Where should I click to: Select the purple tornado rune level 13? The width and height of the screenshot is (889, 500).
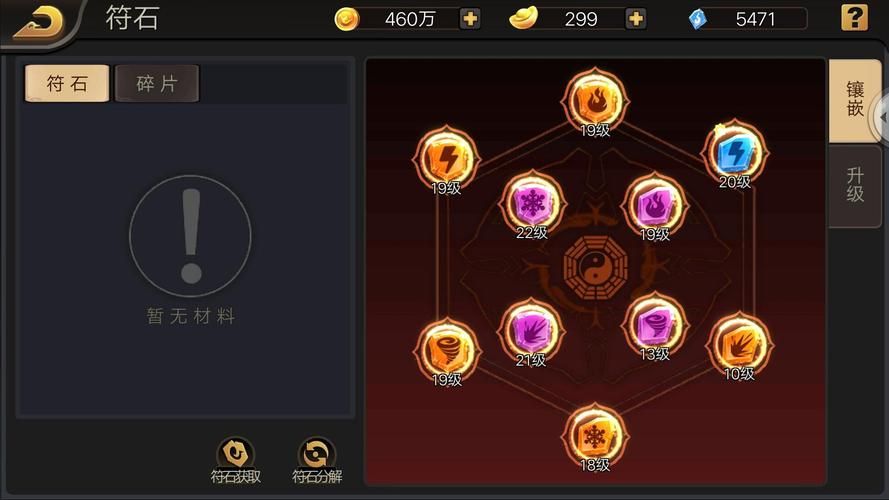coord(655,326)
